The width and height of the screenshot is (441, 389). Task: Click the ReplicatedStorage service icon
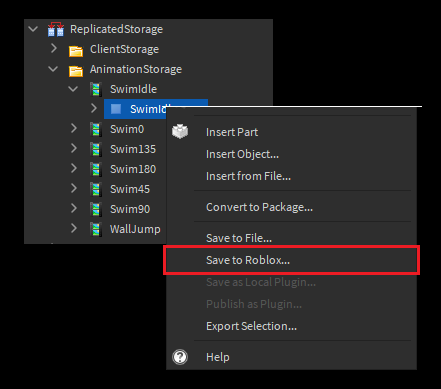(56, 29)
